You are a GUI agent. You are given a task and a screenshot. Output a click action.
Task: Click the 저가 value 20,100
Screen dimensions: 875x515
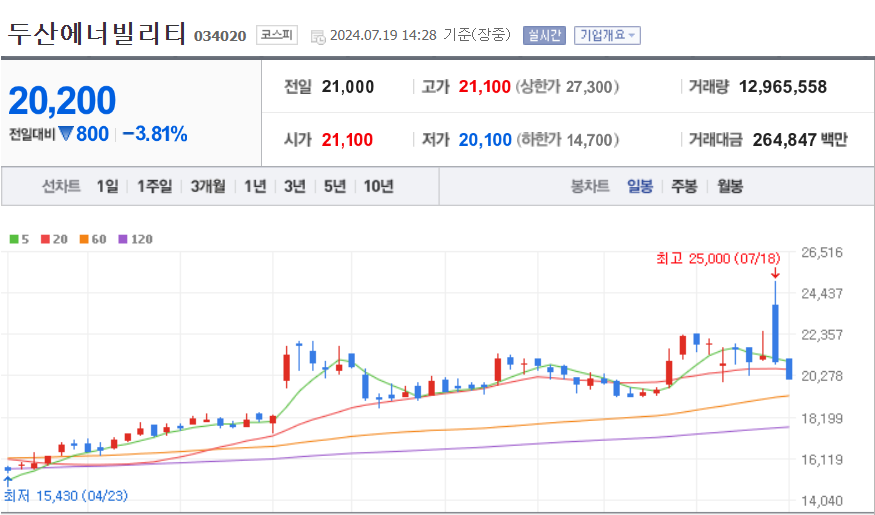point(485,139)
